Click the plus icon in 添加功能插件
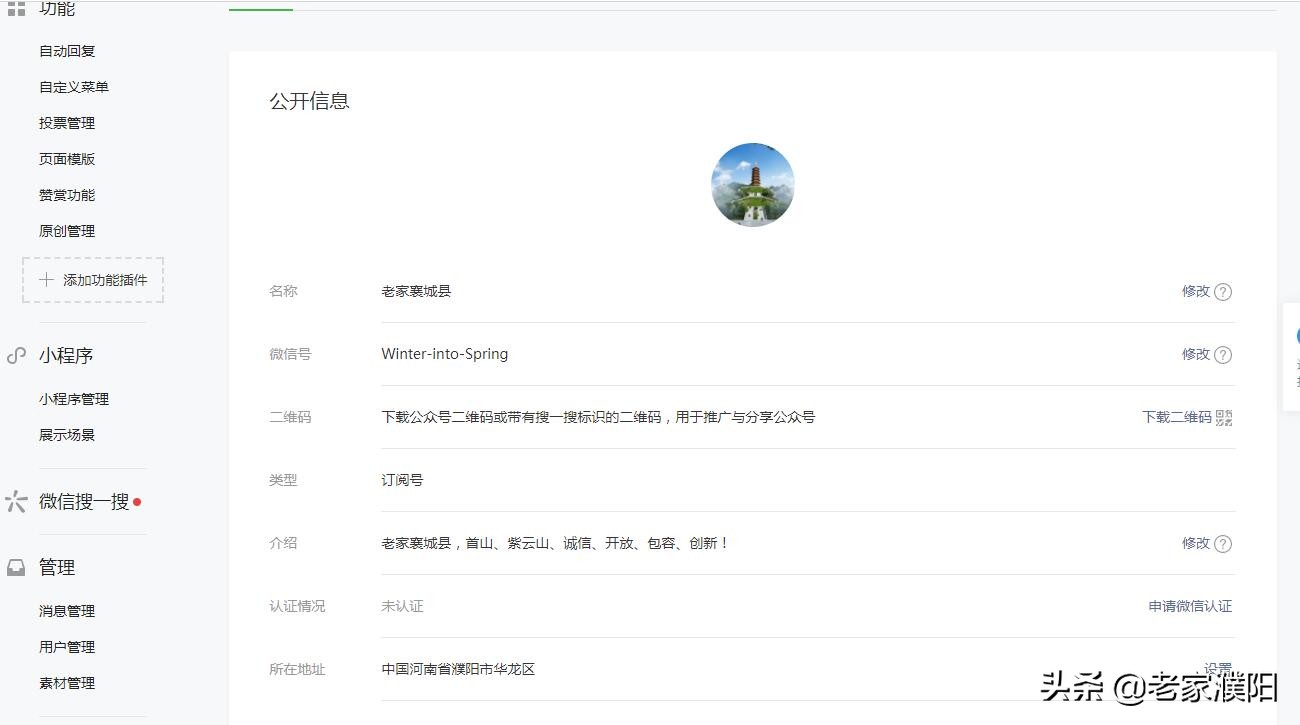Screen dimensions: 1300x725 point(46,281)
